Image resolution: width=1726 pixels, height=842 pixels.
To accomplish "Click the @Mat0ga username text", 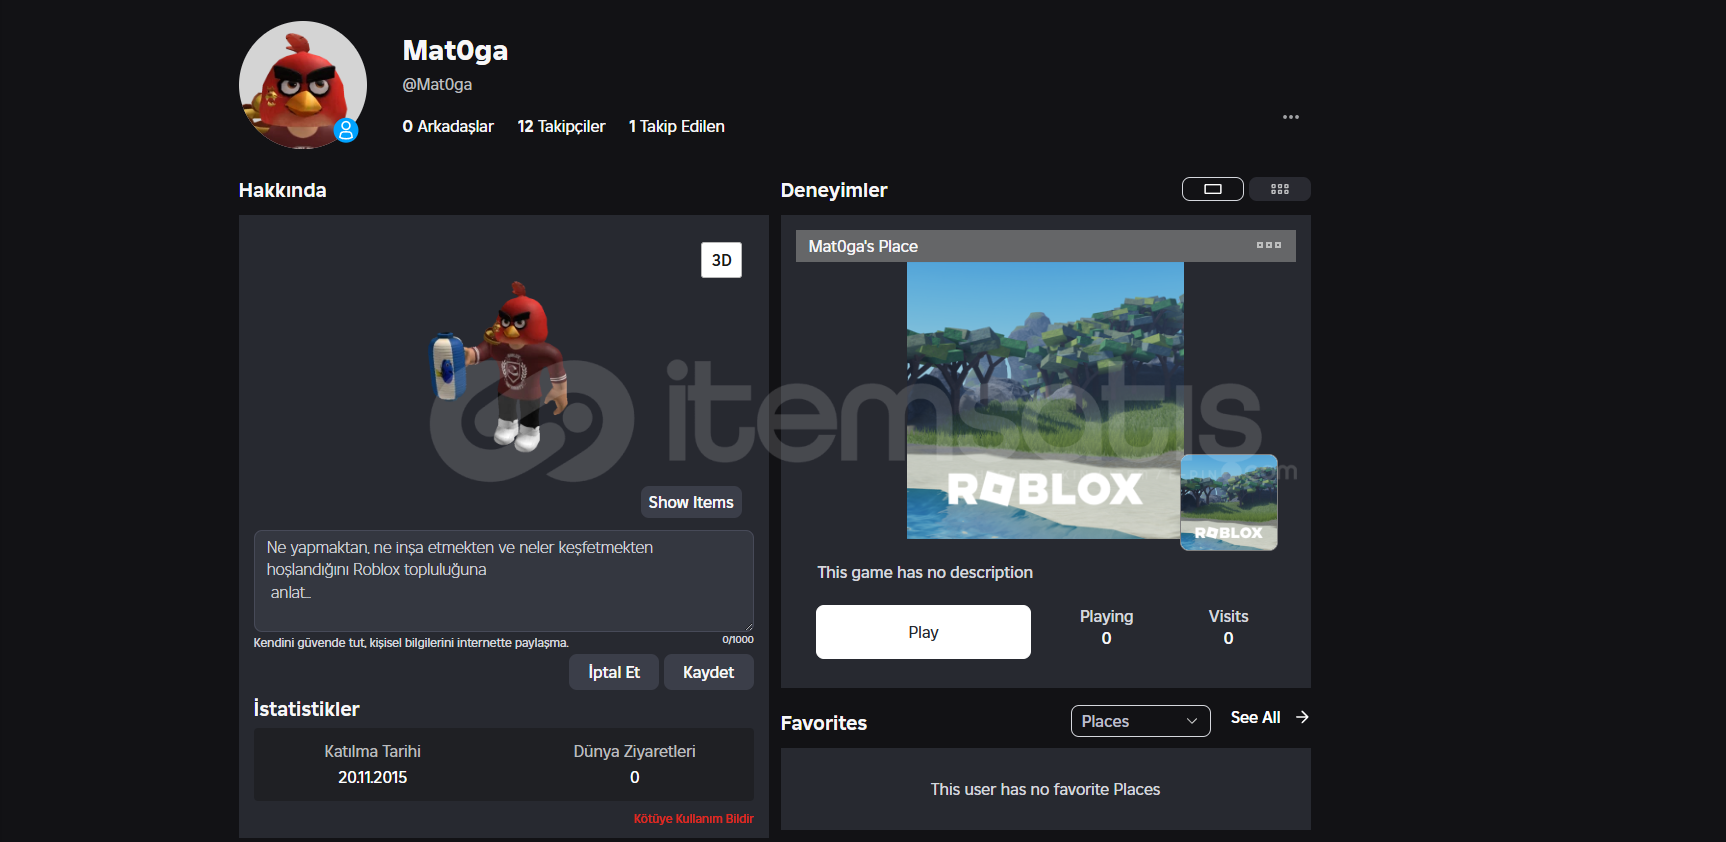I will tap(437, 85).
